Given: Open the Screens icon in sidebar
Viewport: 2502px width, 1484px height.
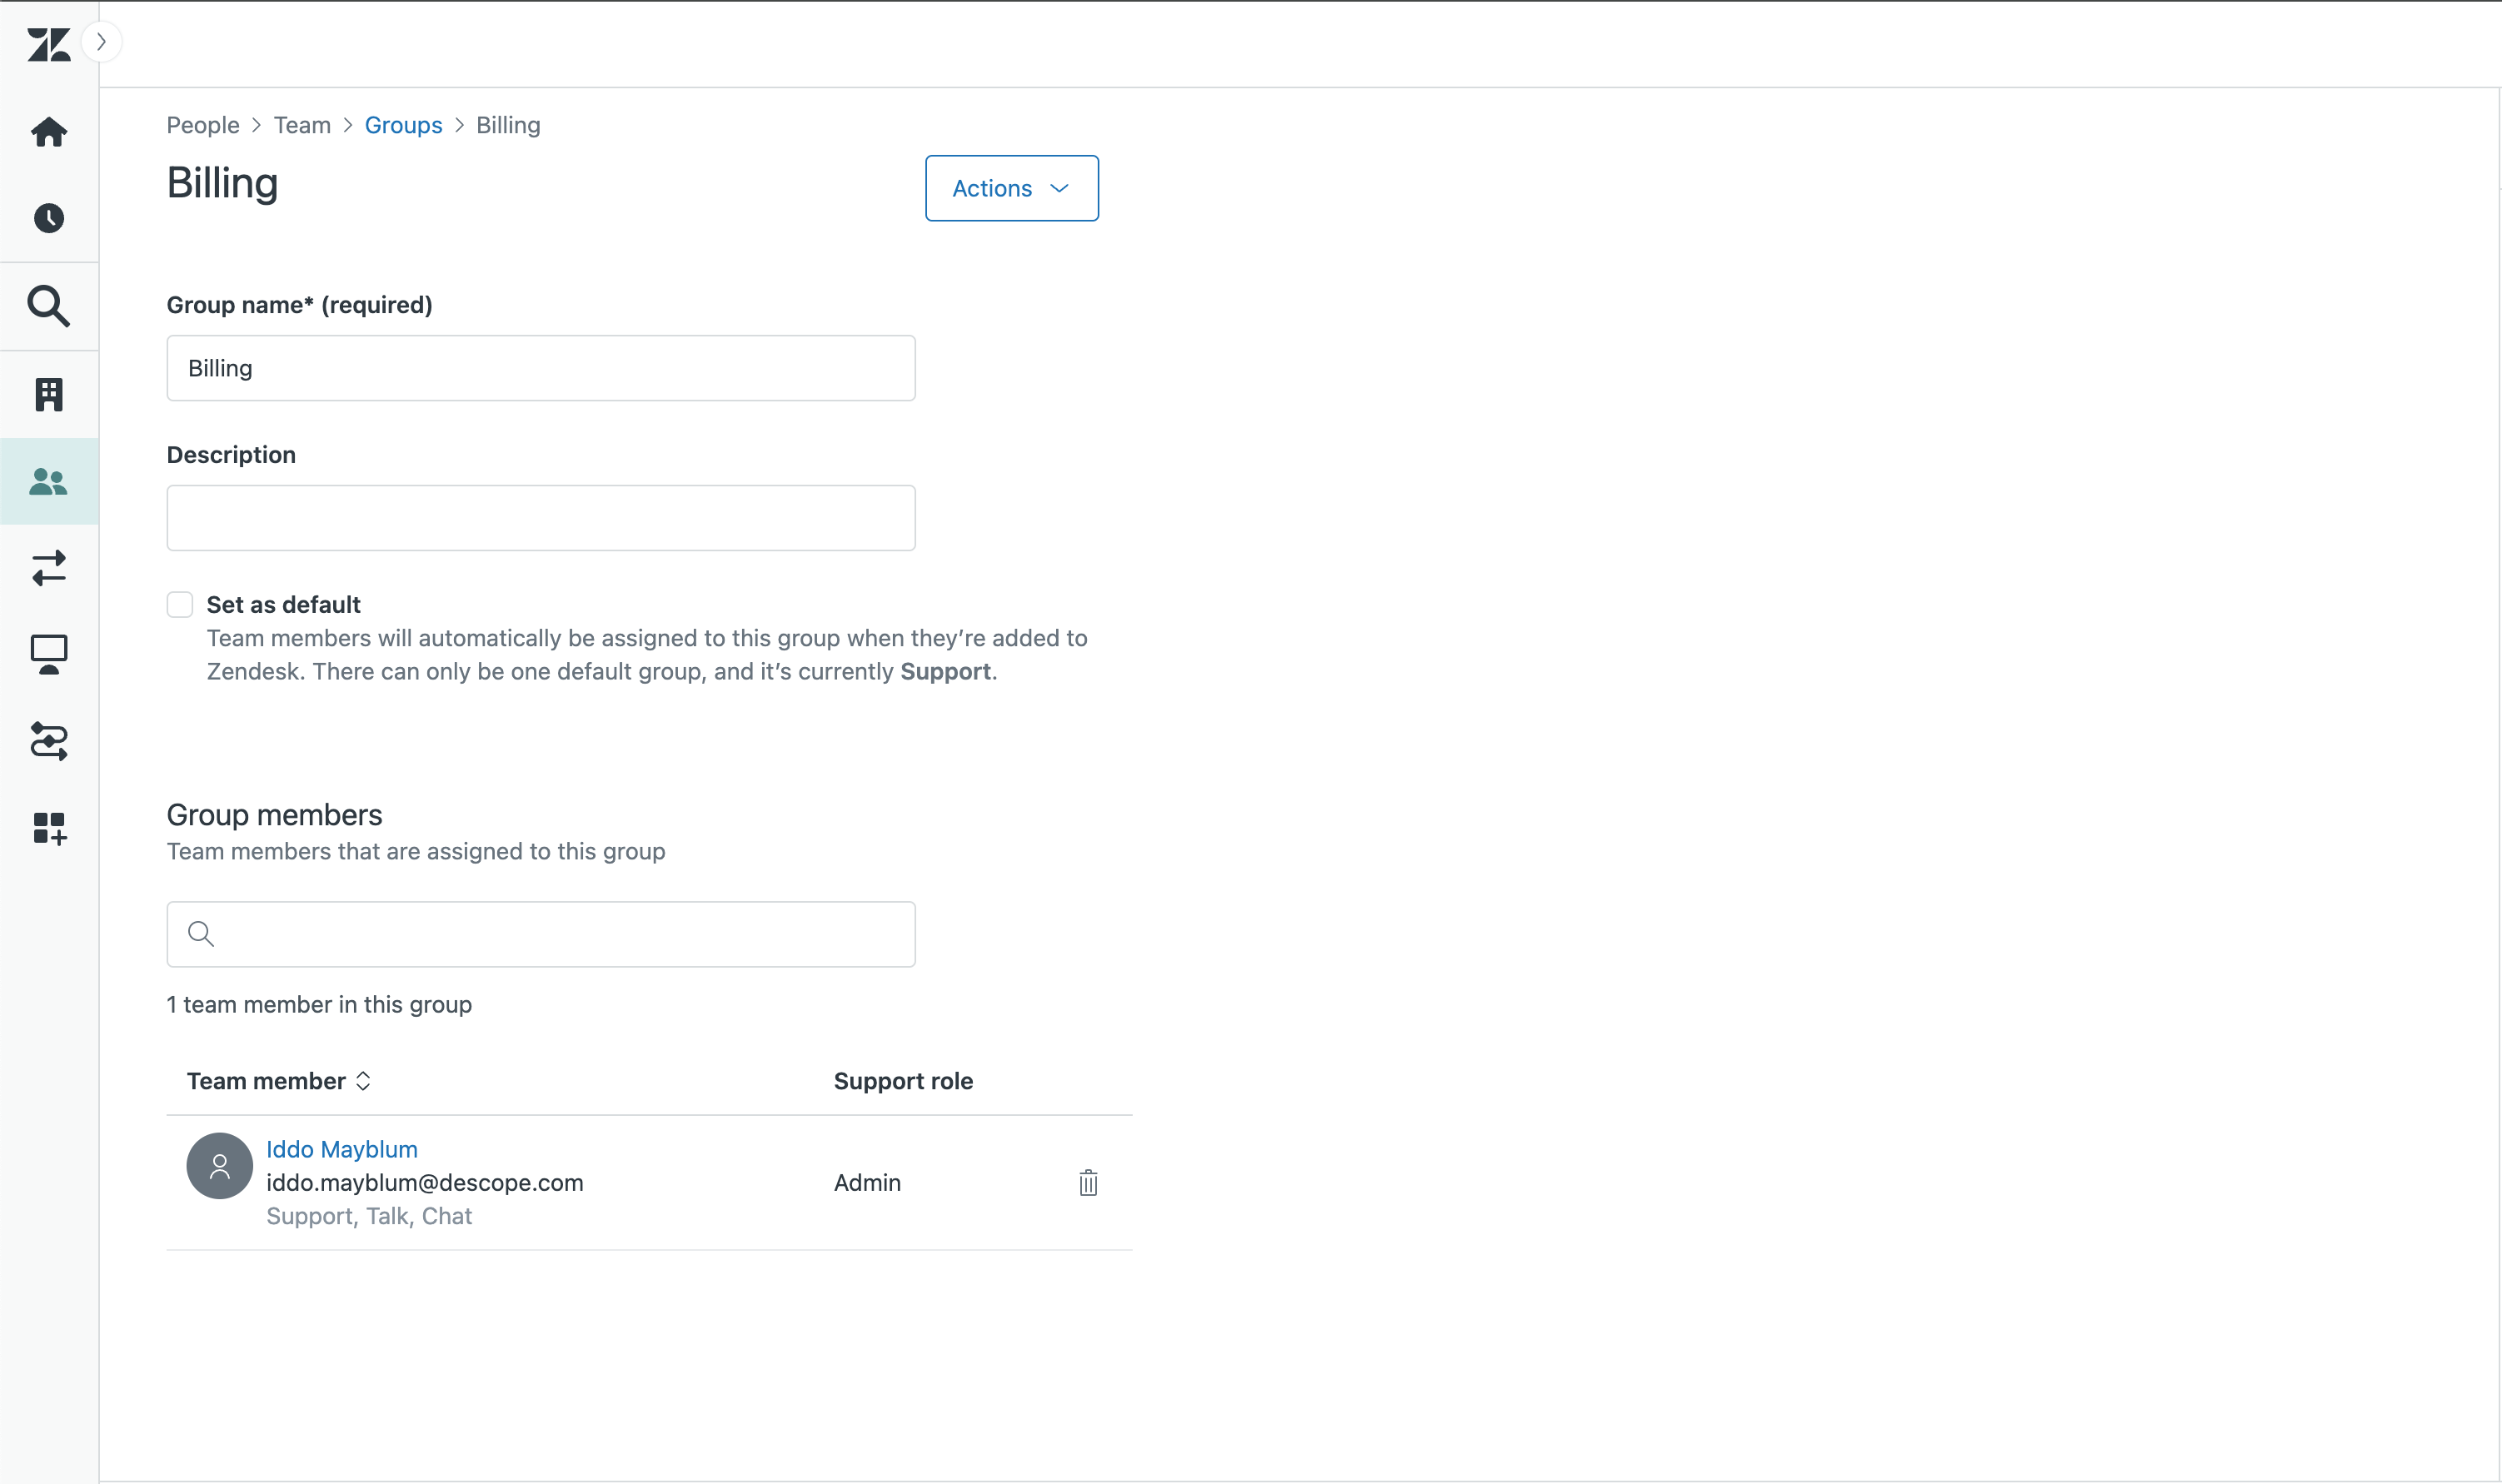Looking at the screenshot, I should point(47,654).
